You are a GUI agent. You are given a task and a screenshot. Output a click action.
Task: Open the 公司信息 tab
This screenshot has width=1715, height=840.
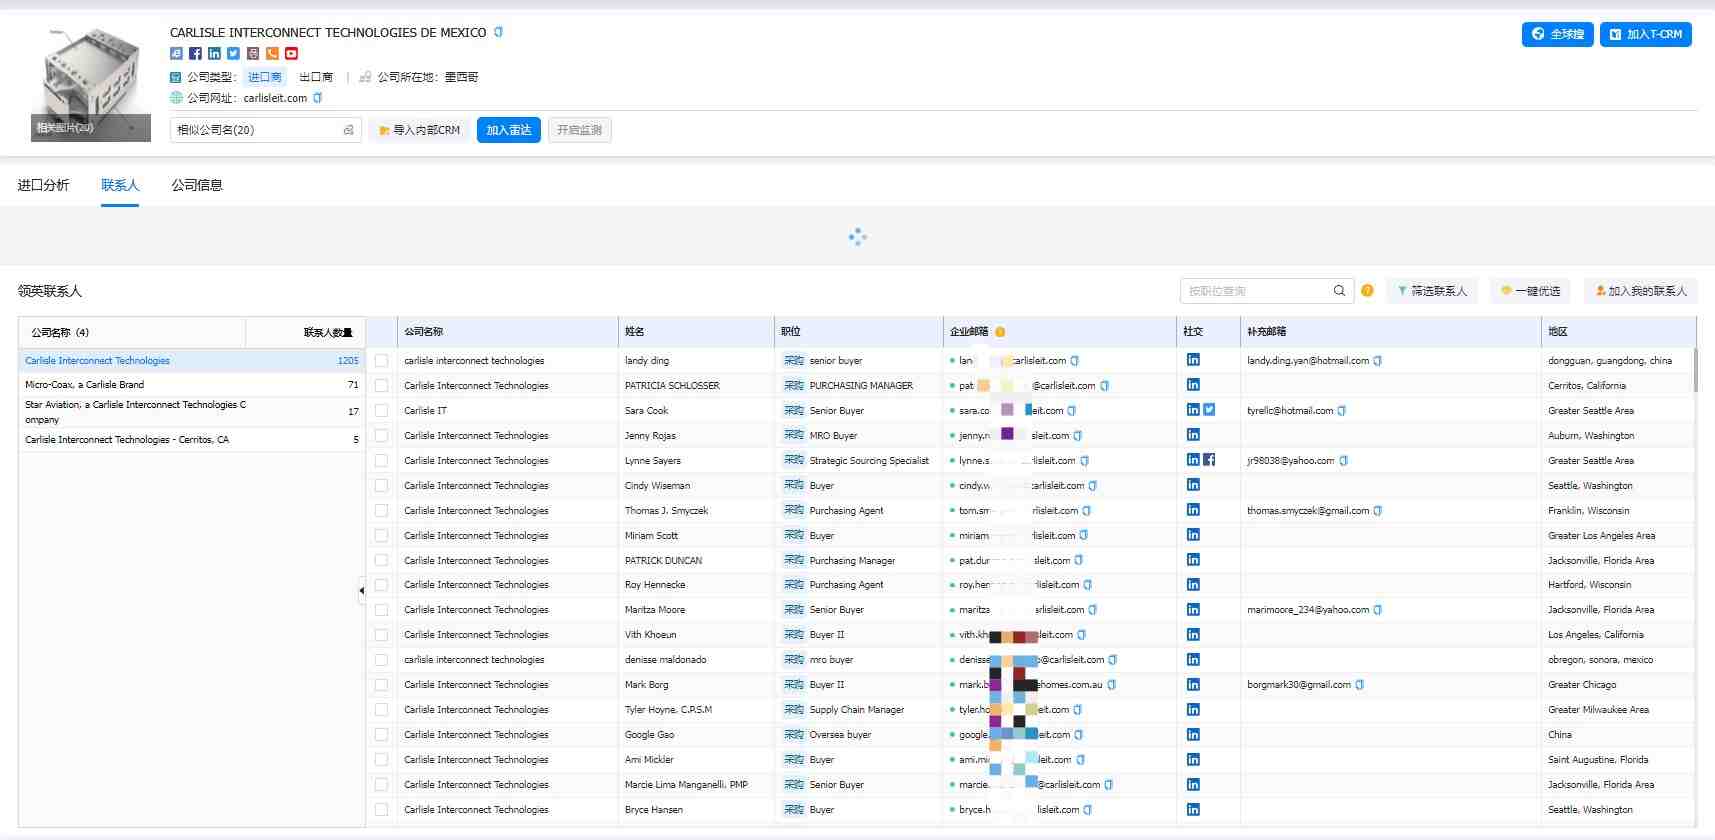197,185
